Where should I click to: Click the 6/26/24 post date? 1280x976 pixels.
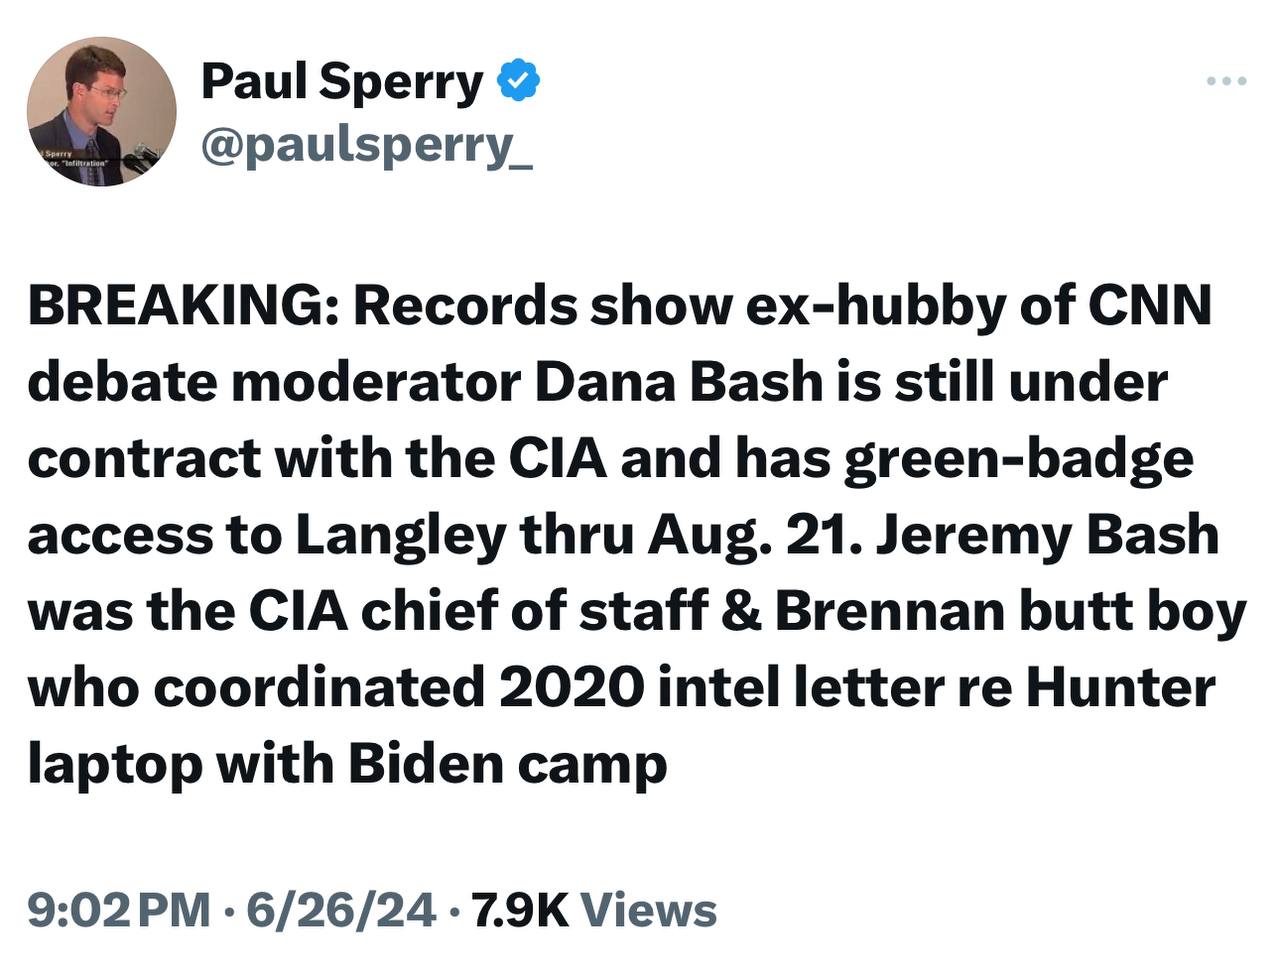341,910
